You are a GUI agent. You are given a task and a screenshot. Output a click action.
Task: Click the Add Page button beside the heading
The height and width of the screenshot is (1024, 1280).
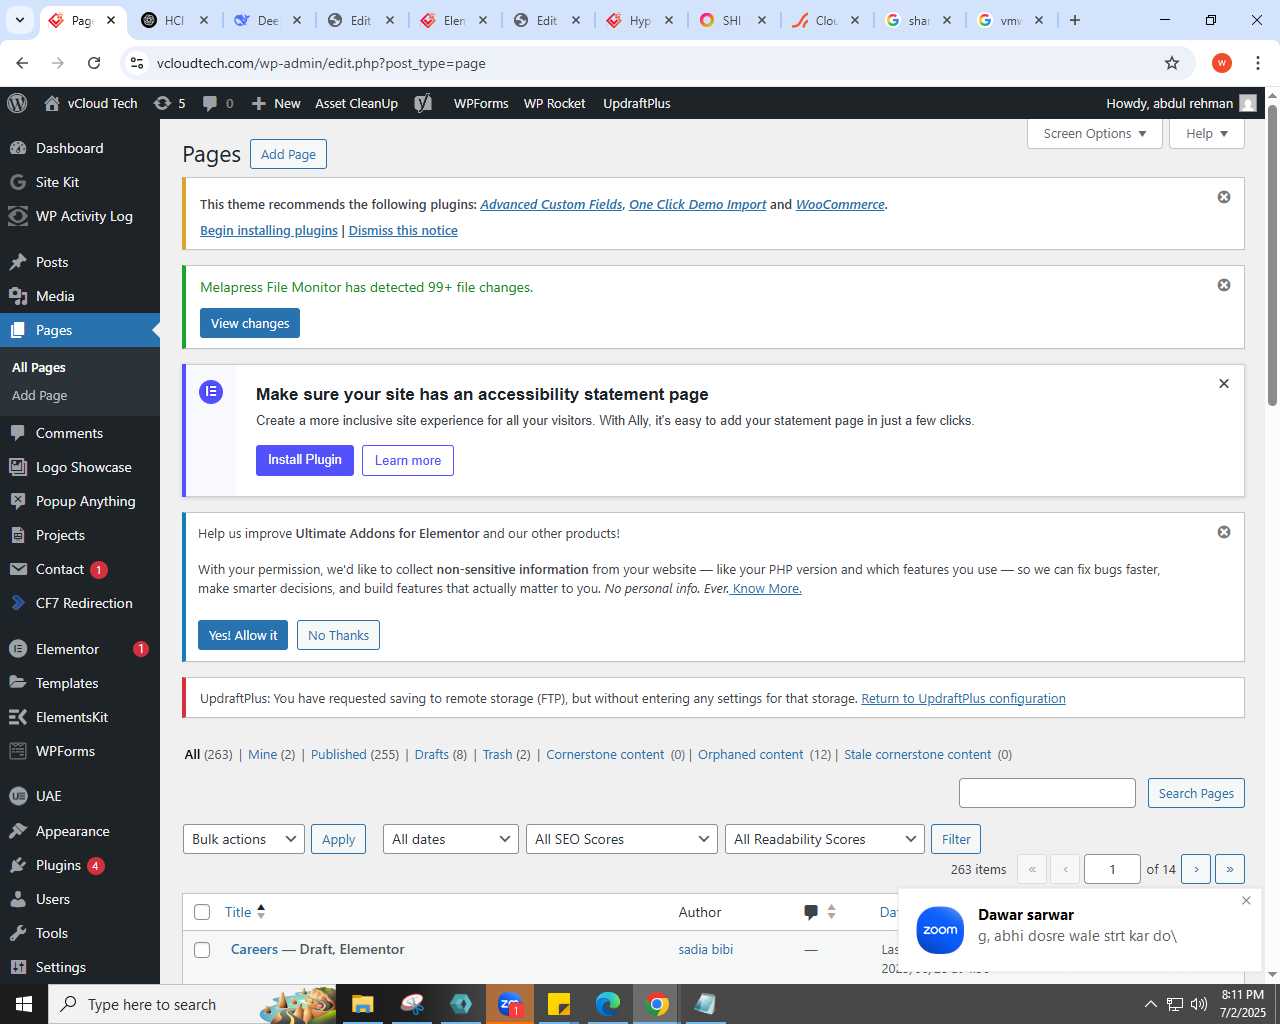click(288, 154)
